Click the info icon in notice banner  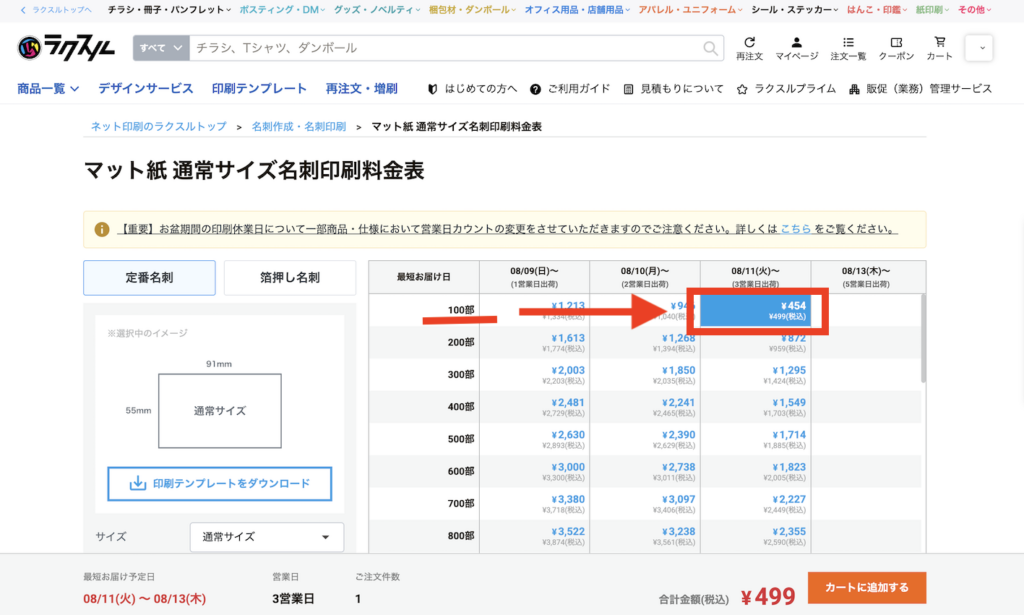pos(101,229)
